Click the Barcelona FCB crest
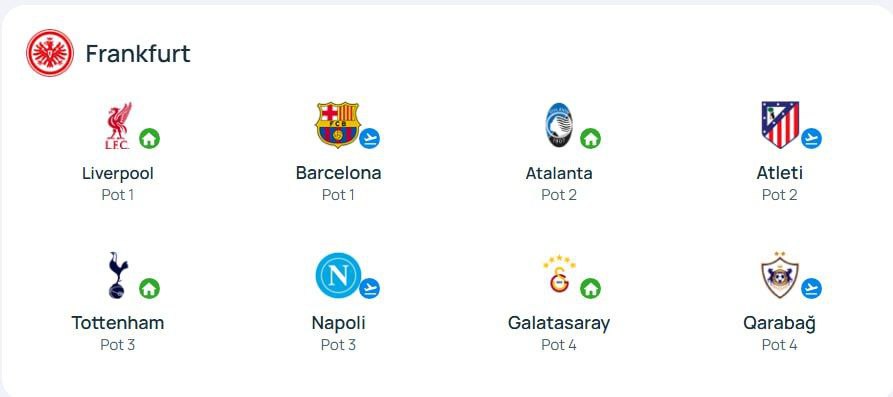Screen dimensions: 893x397 [x=338, y=125]
